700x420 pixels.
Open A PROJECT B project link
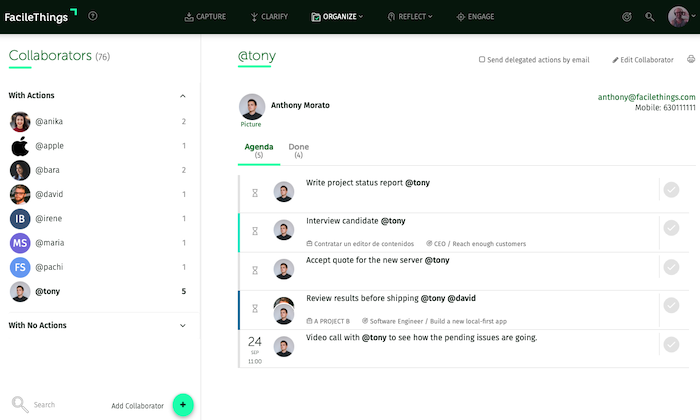click(328, 321)
